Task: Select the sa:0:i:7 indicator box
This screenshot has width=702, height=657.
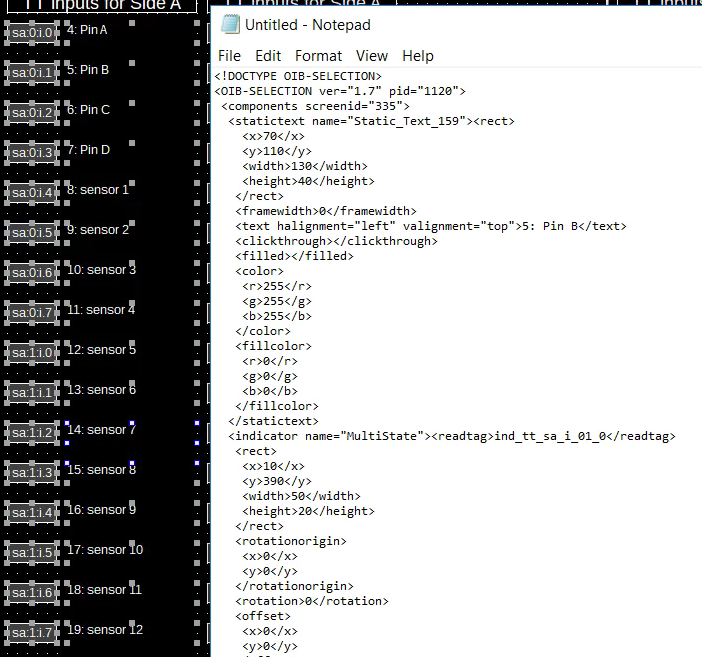Action: pos(33,312)
